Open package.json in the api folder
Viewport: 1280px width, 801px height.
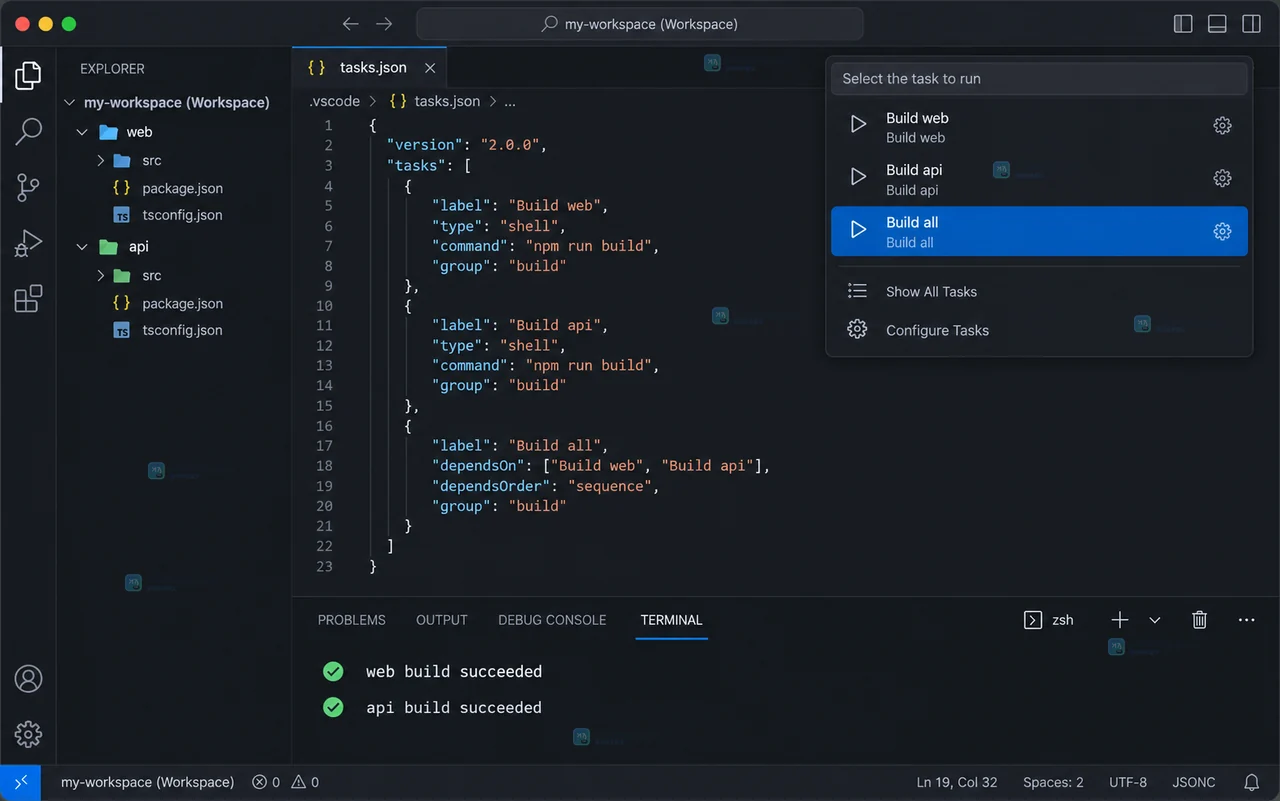coord(182,303)
